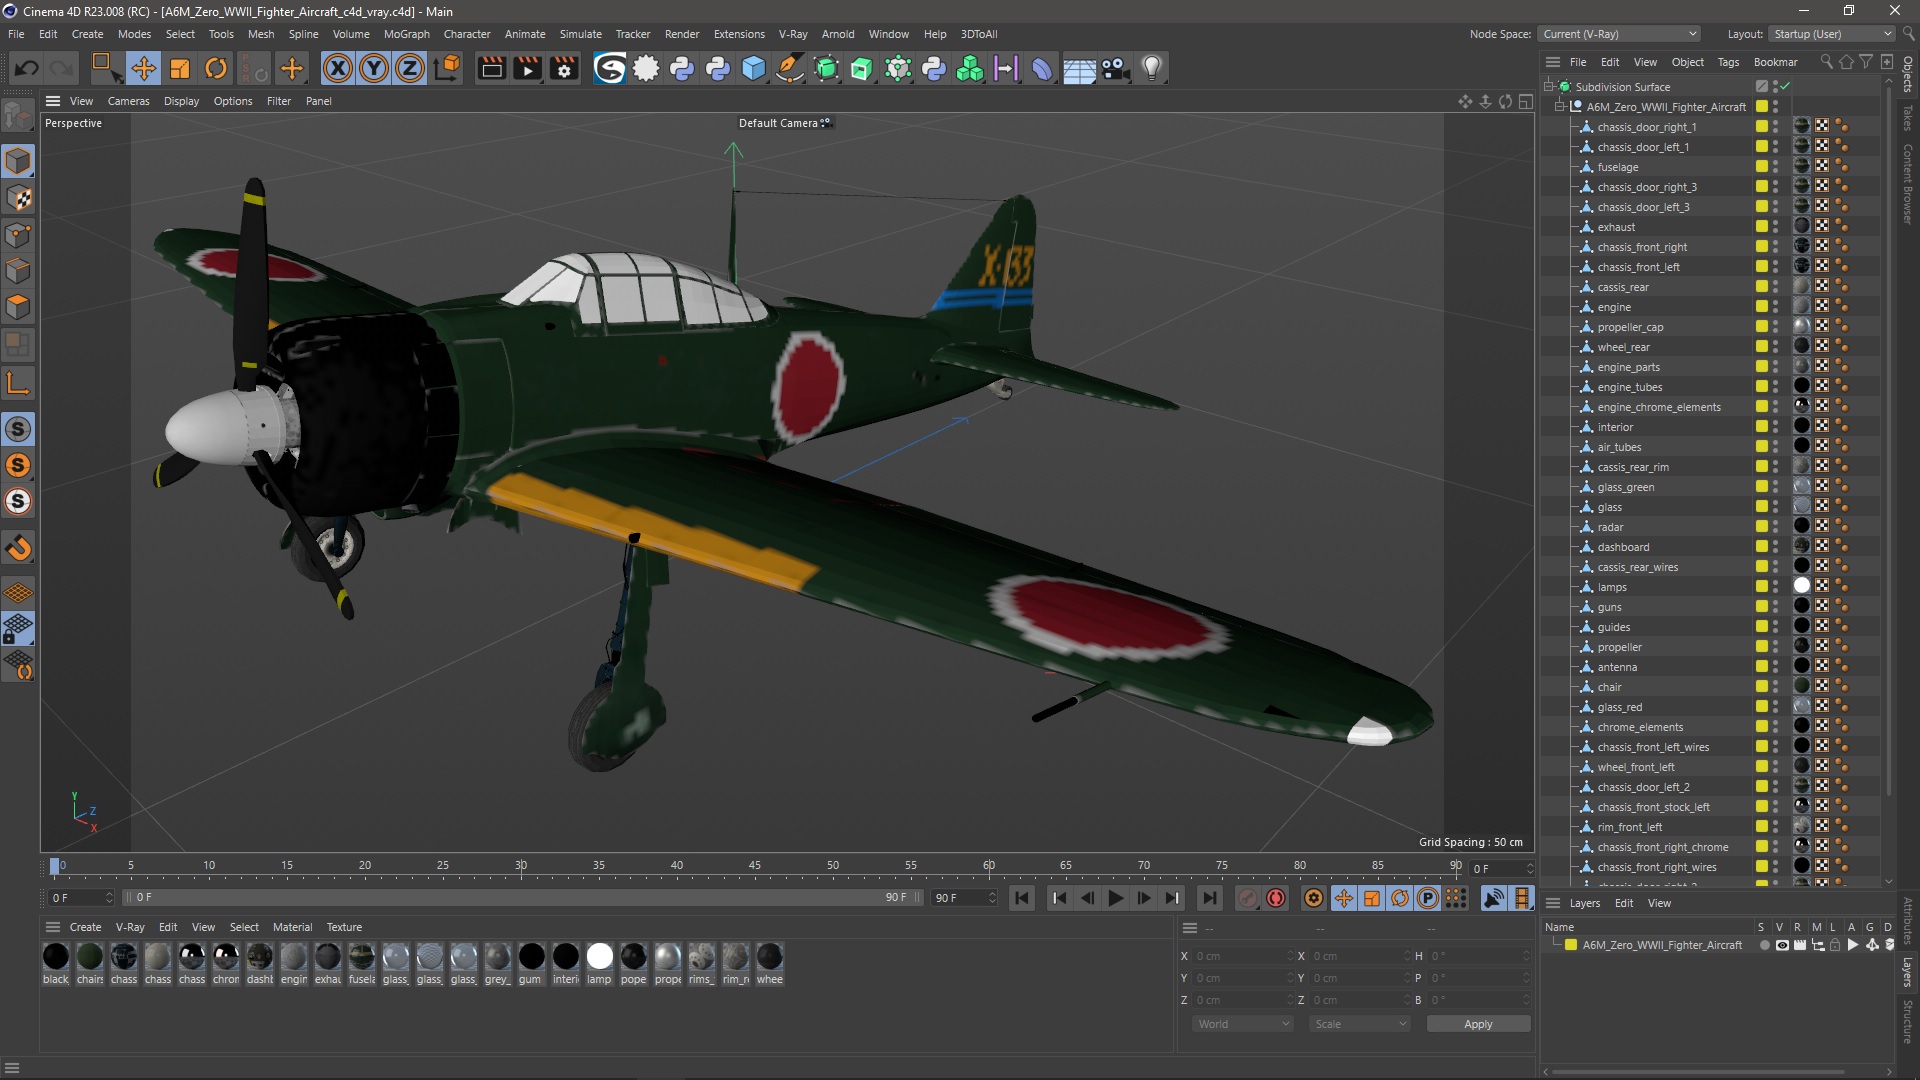Collapse the Subdivision Surface tree node
The height and width of the screenshot is (1080, 1920).
(x=1549, y=87)
